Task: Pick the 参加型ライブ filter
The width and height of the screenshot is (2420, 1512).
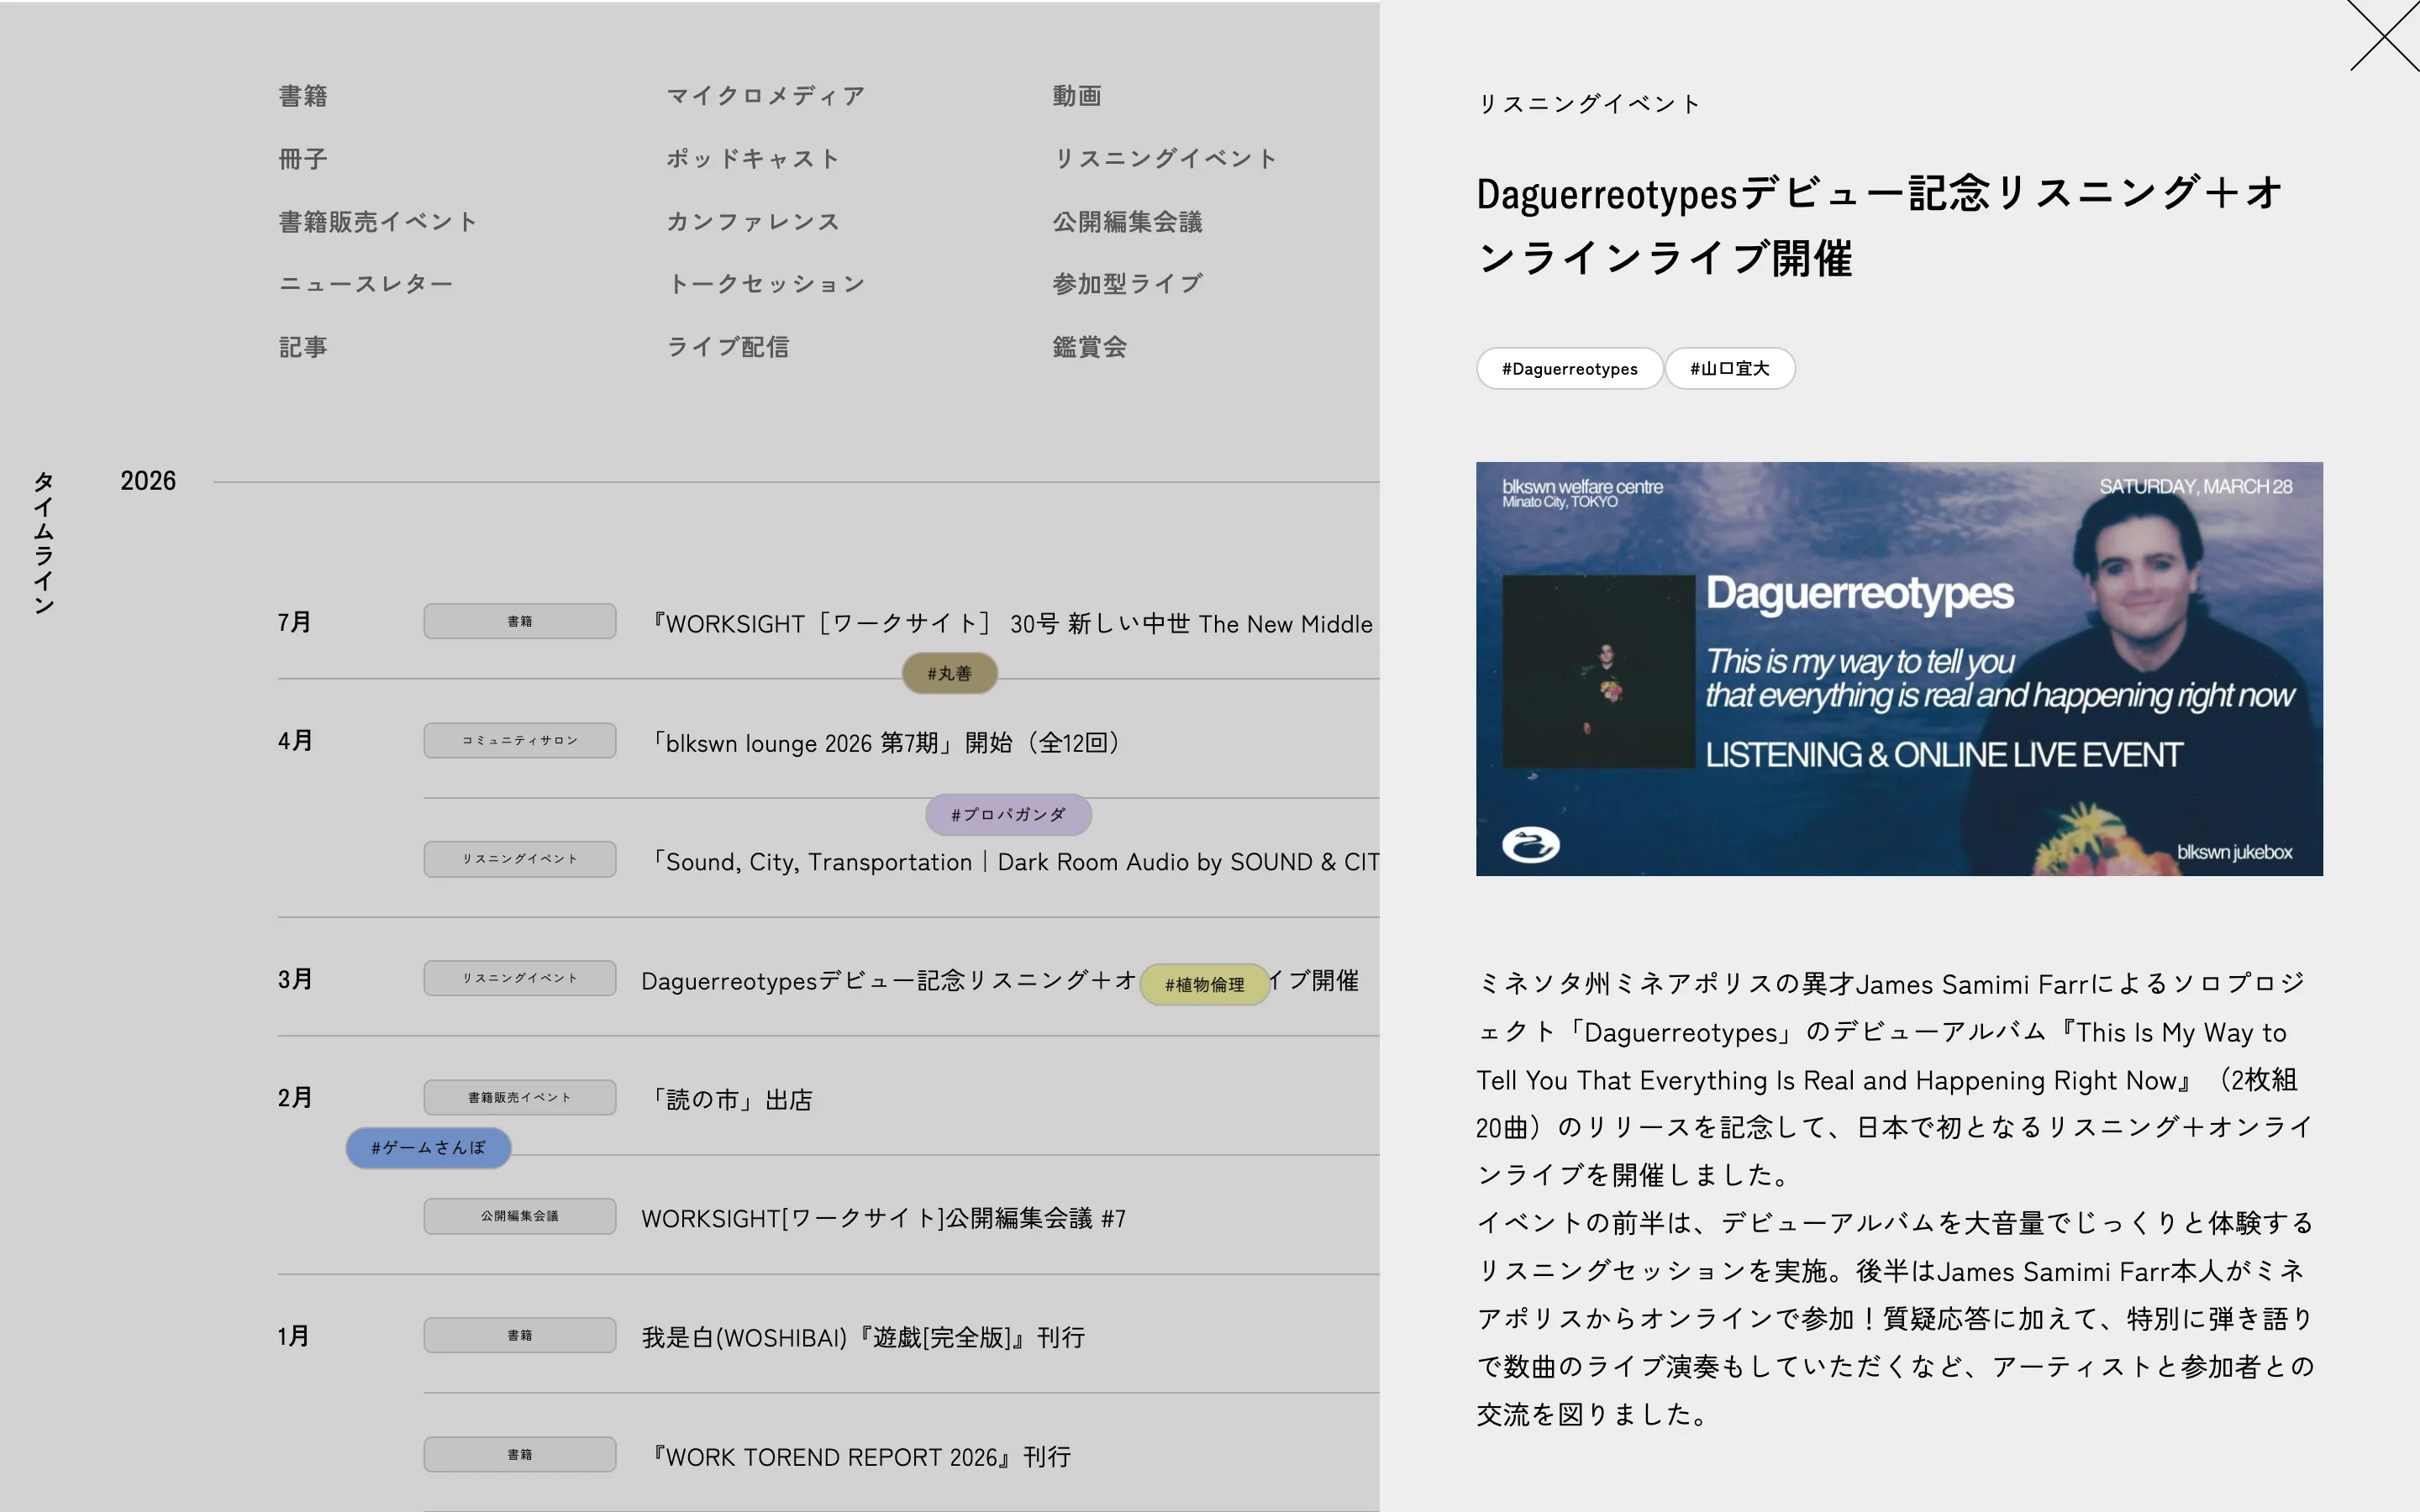Action: pos(1127,284)
